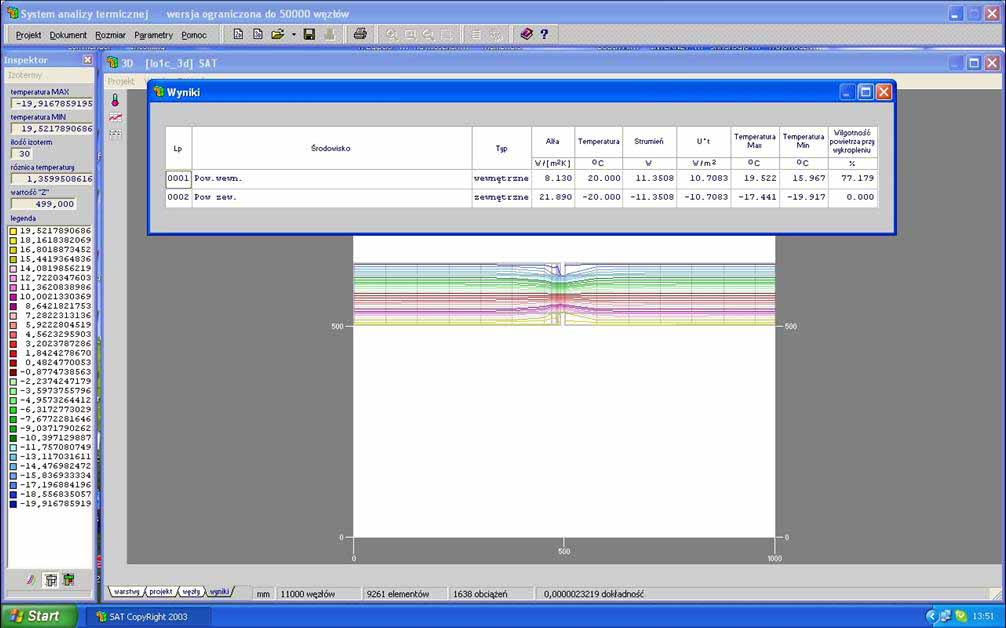Click the legend swatch for -6,3172773029
The image size is (1006, 628).
pos(13,410)
